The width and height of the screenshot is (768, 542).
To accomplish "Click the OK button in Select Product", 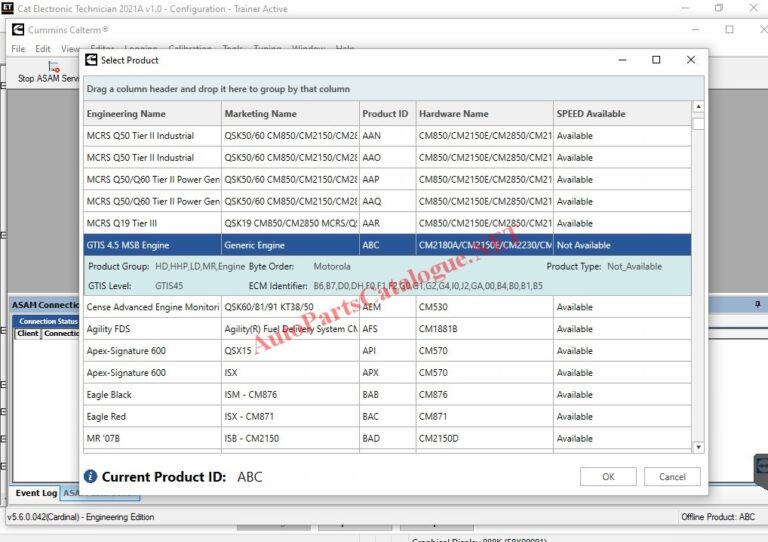I will (x=608, y=476).
